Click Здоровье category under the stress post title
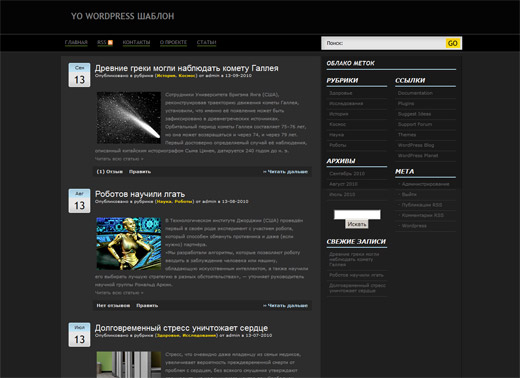Screen dimensions: 520x378 pyautogui.click(x=168, y=336)
